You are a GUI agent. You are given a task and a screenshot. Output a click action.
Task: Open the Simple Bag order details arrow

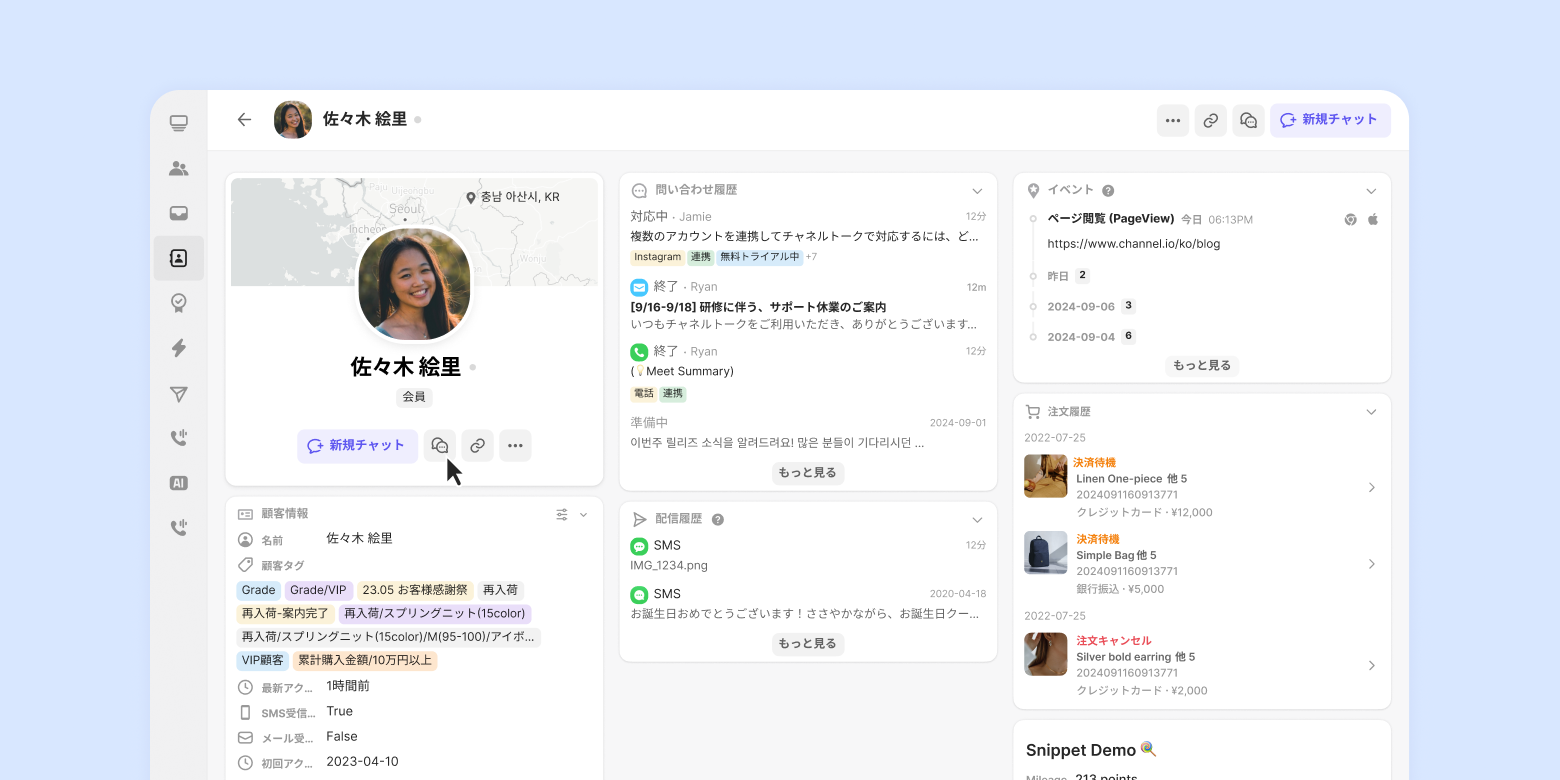(1372, 564)
